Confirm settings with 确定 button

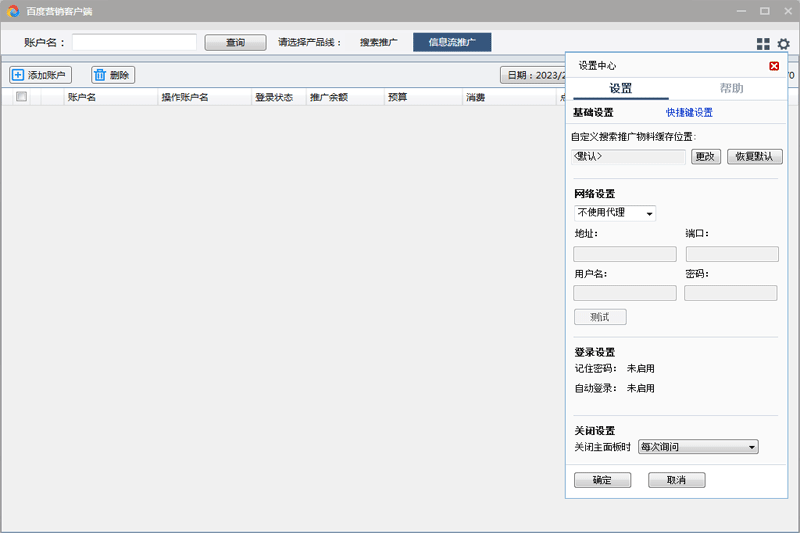click(602, 480)
